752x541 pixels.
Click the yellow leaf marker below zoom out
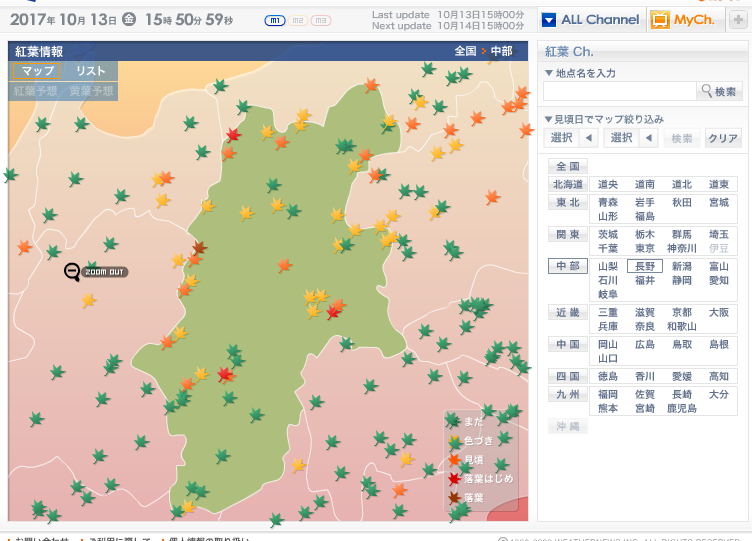pyautogui.click(x=88, y=300)
